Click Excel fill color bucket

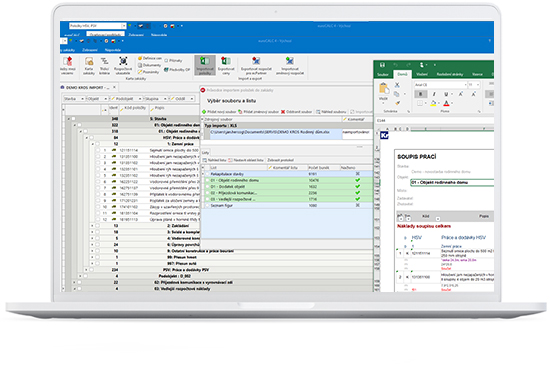[x=433, y=103]
